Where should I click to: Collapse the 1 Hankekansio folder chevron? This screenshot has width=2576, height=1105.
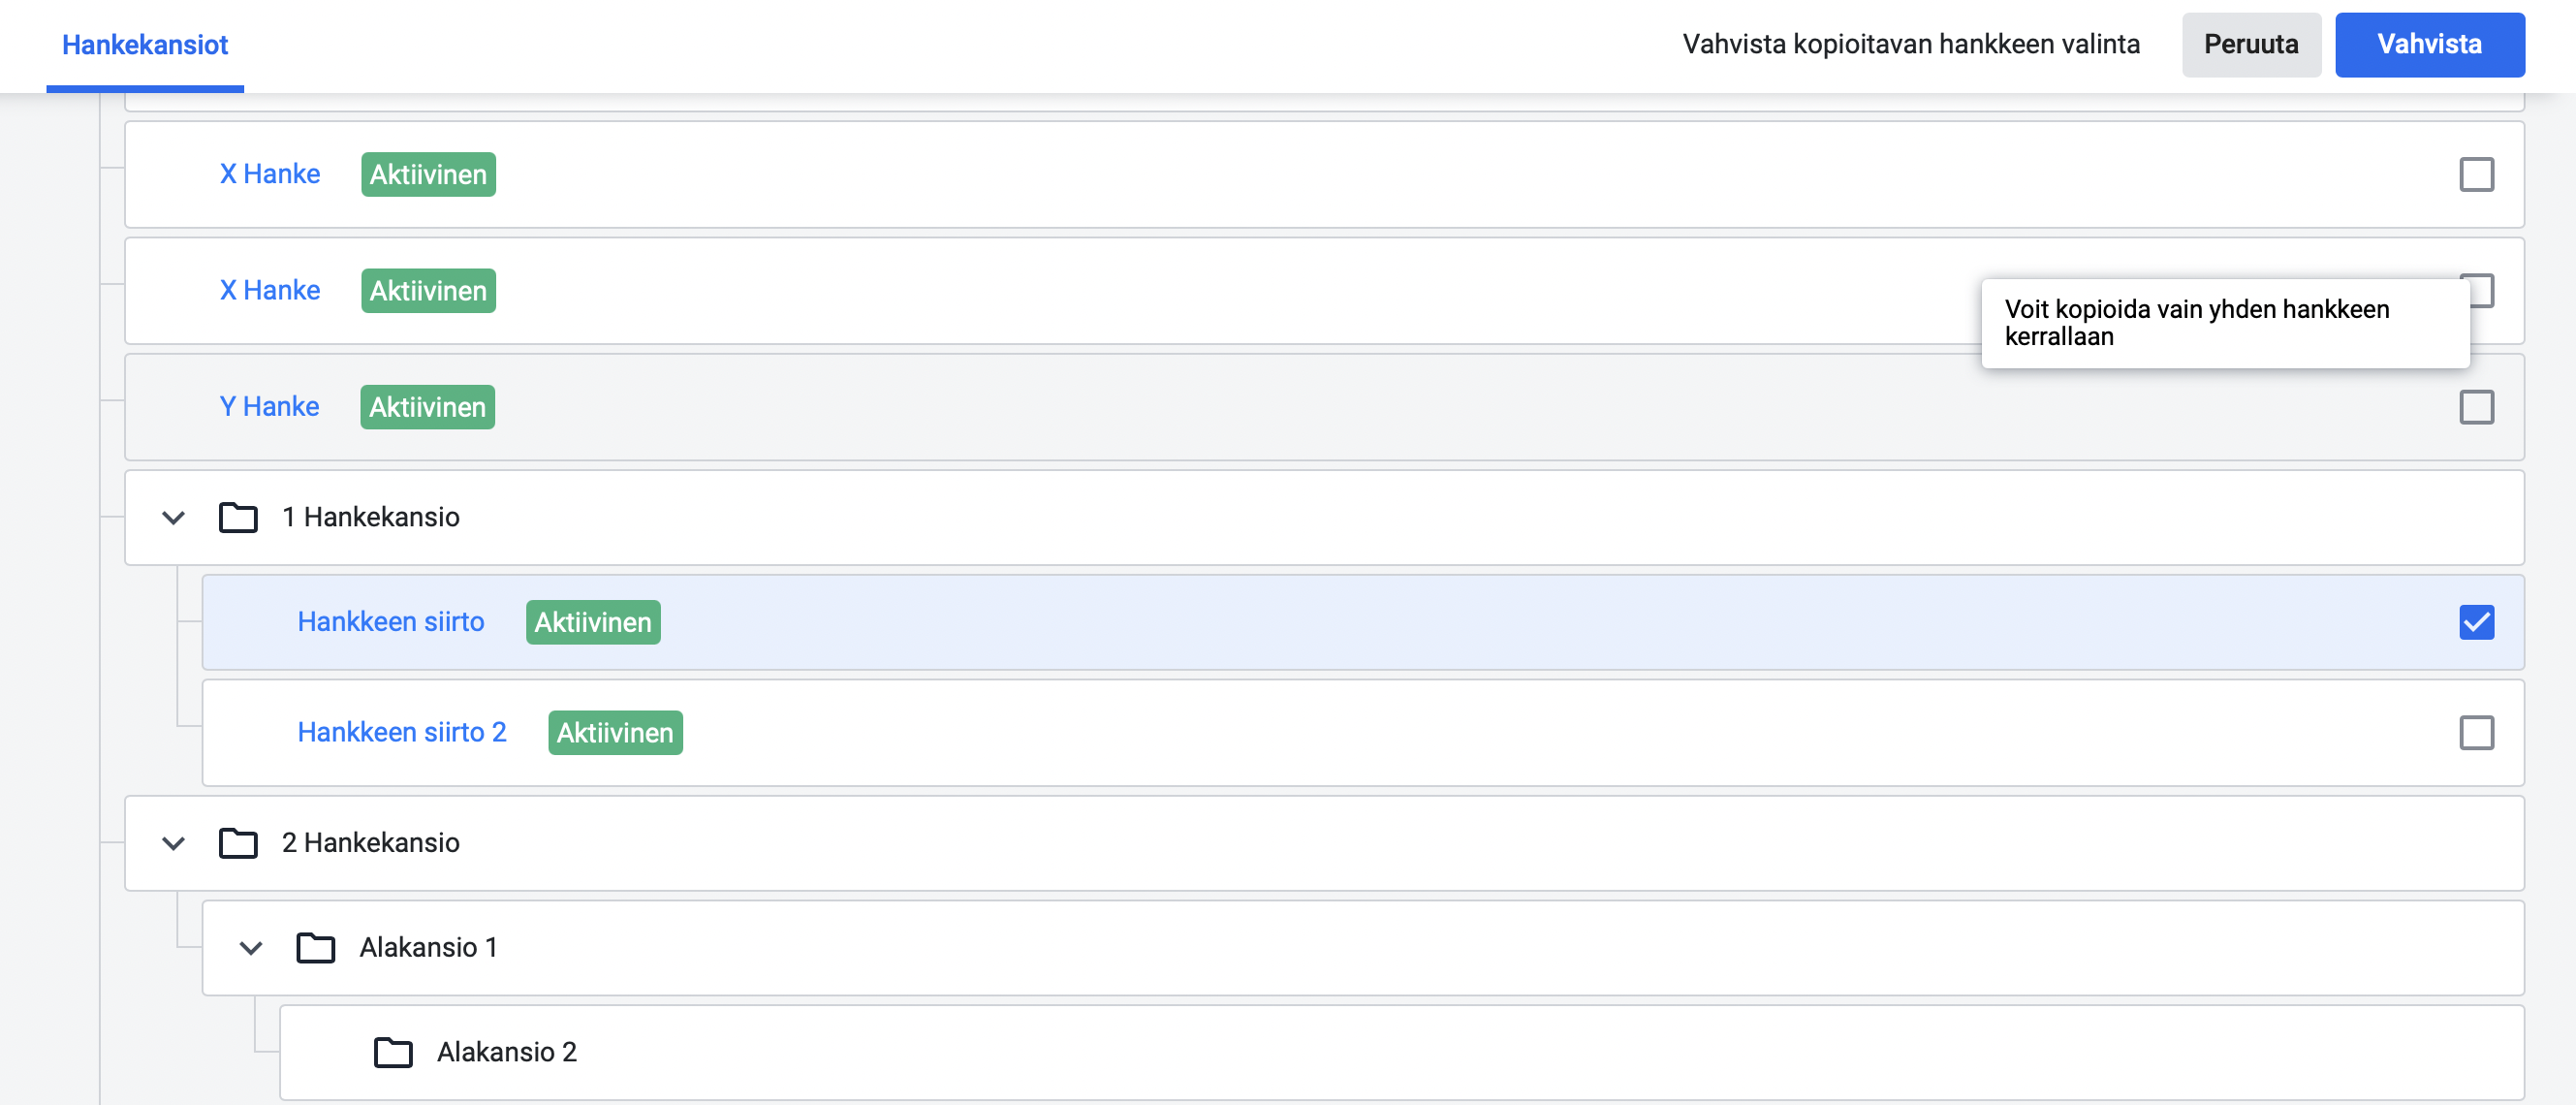point(174,518)
